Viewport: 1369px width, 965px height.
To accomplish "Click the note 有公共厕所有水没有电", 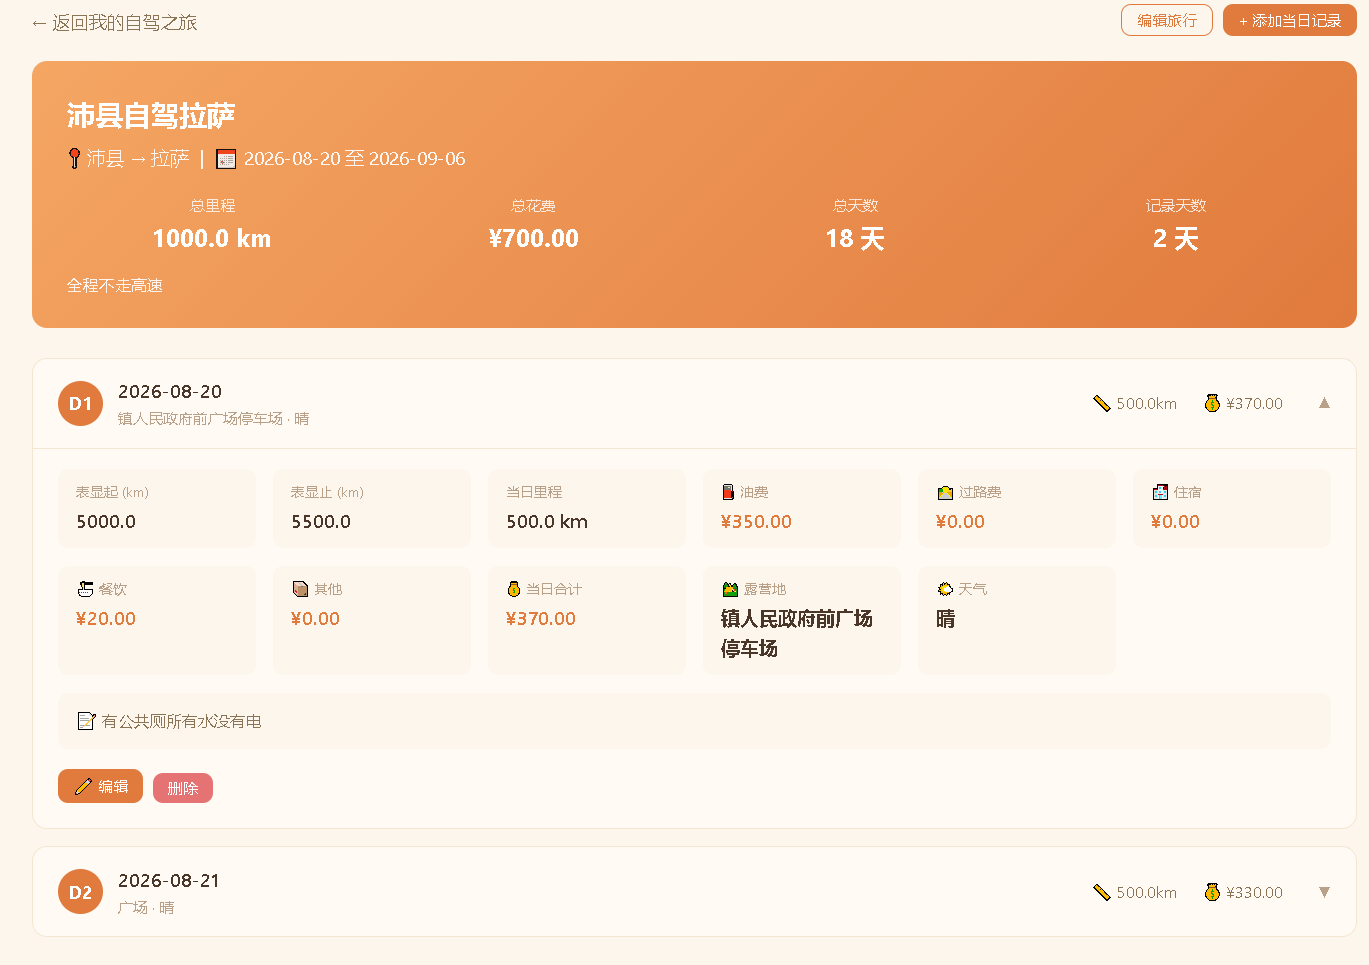I will pyautogui.click(x=182, y=721).
